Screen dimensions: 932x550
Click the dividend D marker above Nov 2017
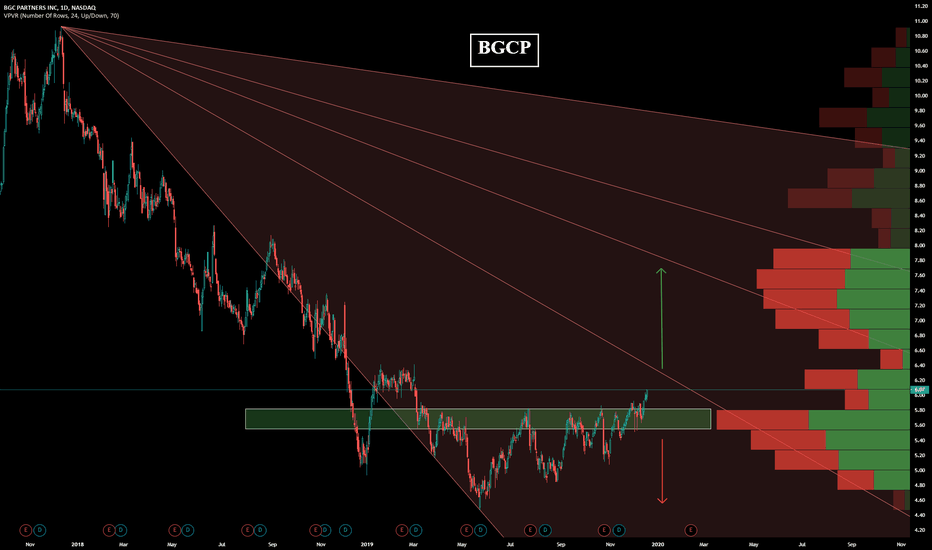pos(39,530)
